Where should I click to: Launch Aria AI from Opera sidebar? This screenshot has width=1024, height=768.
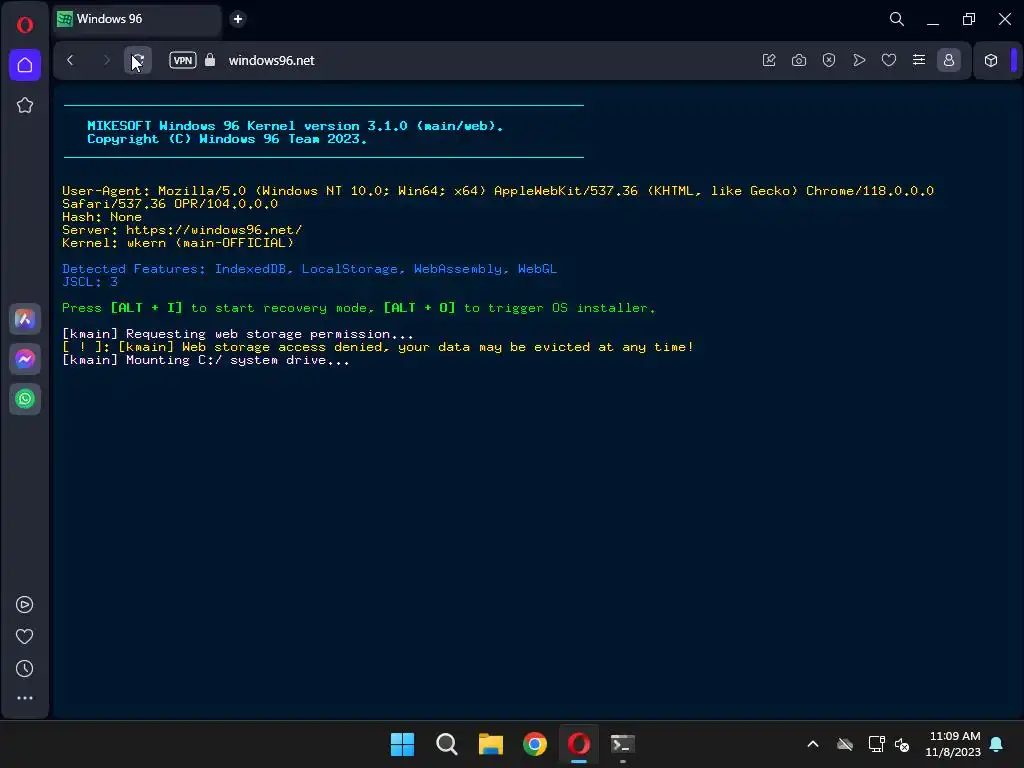click(x=25, y=319)
